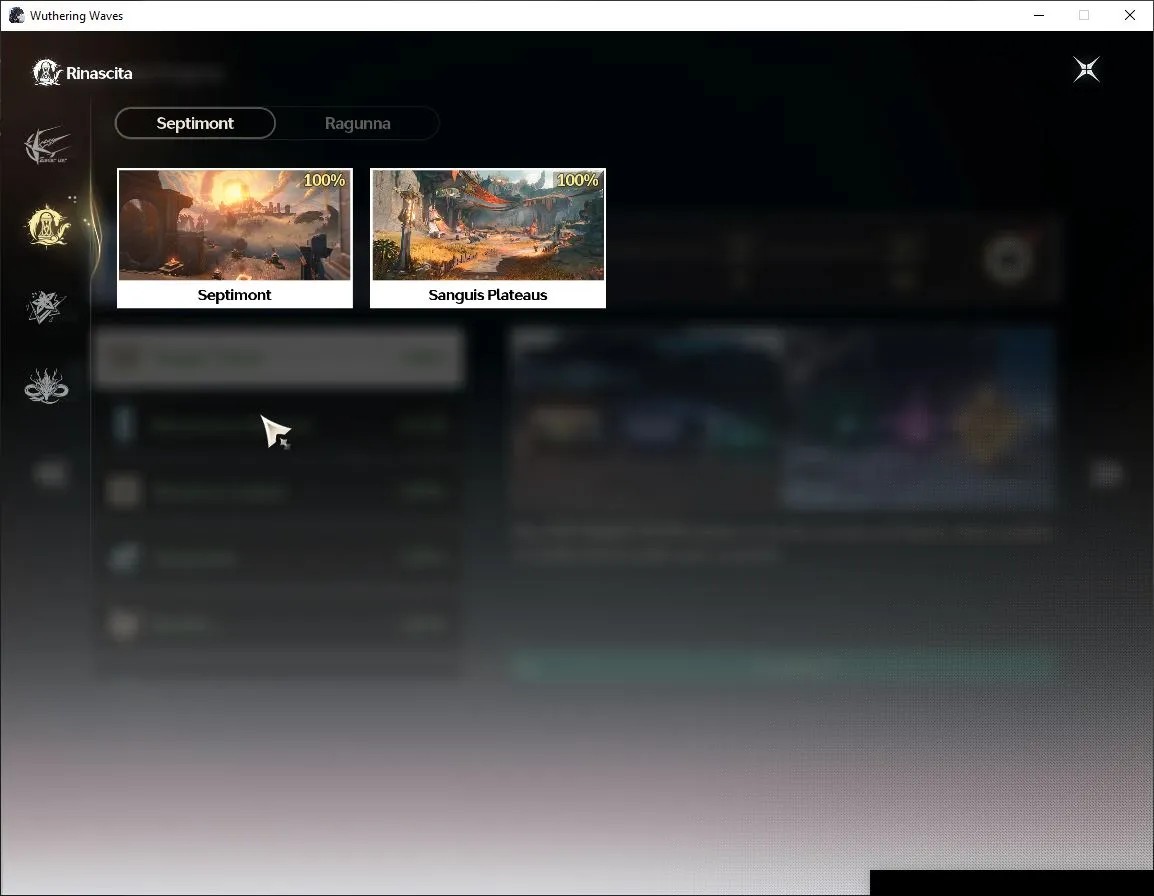
Task: Switch to the Ragunna tab
Action: tap(358, 123)
